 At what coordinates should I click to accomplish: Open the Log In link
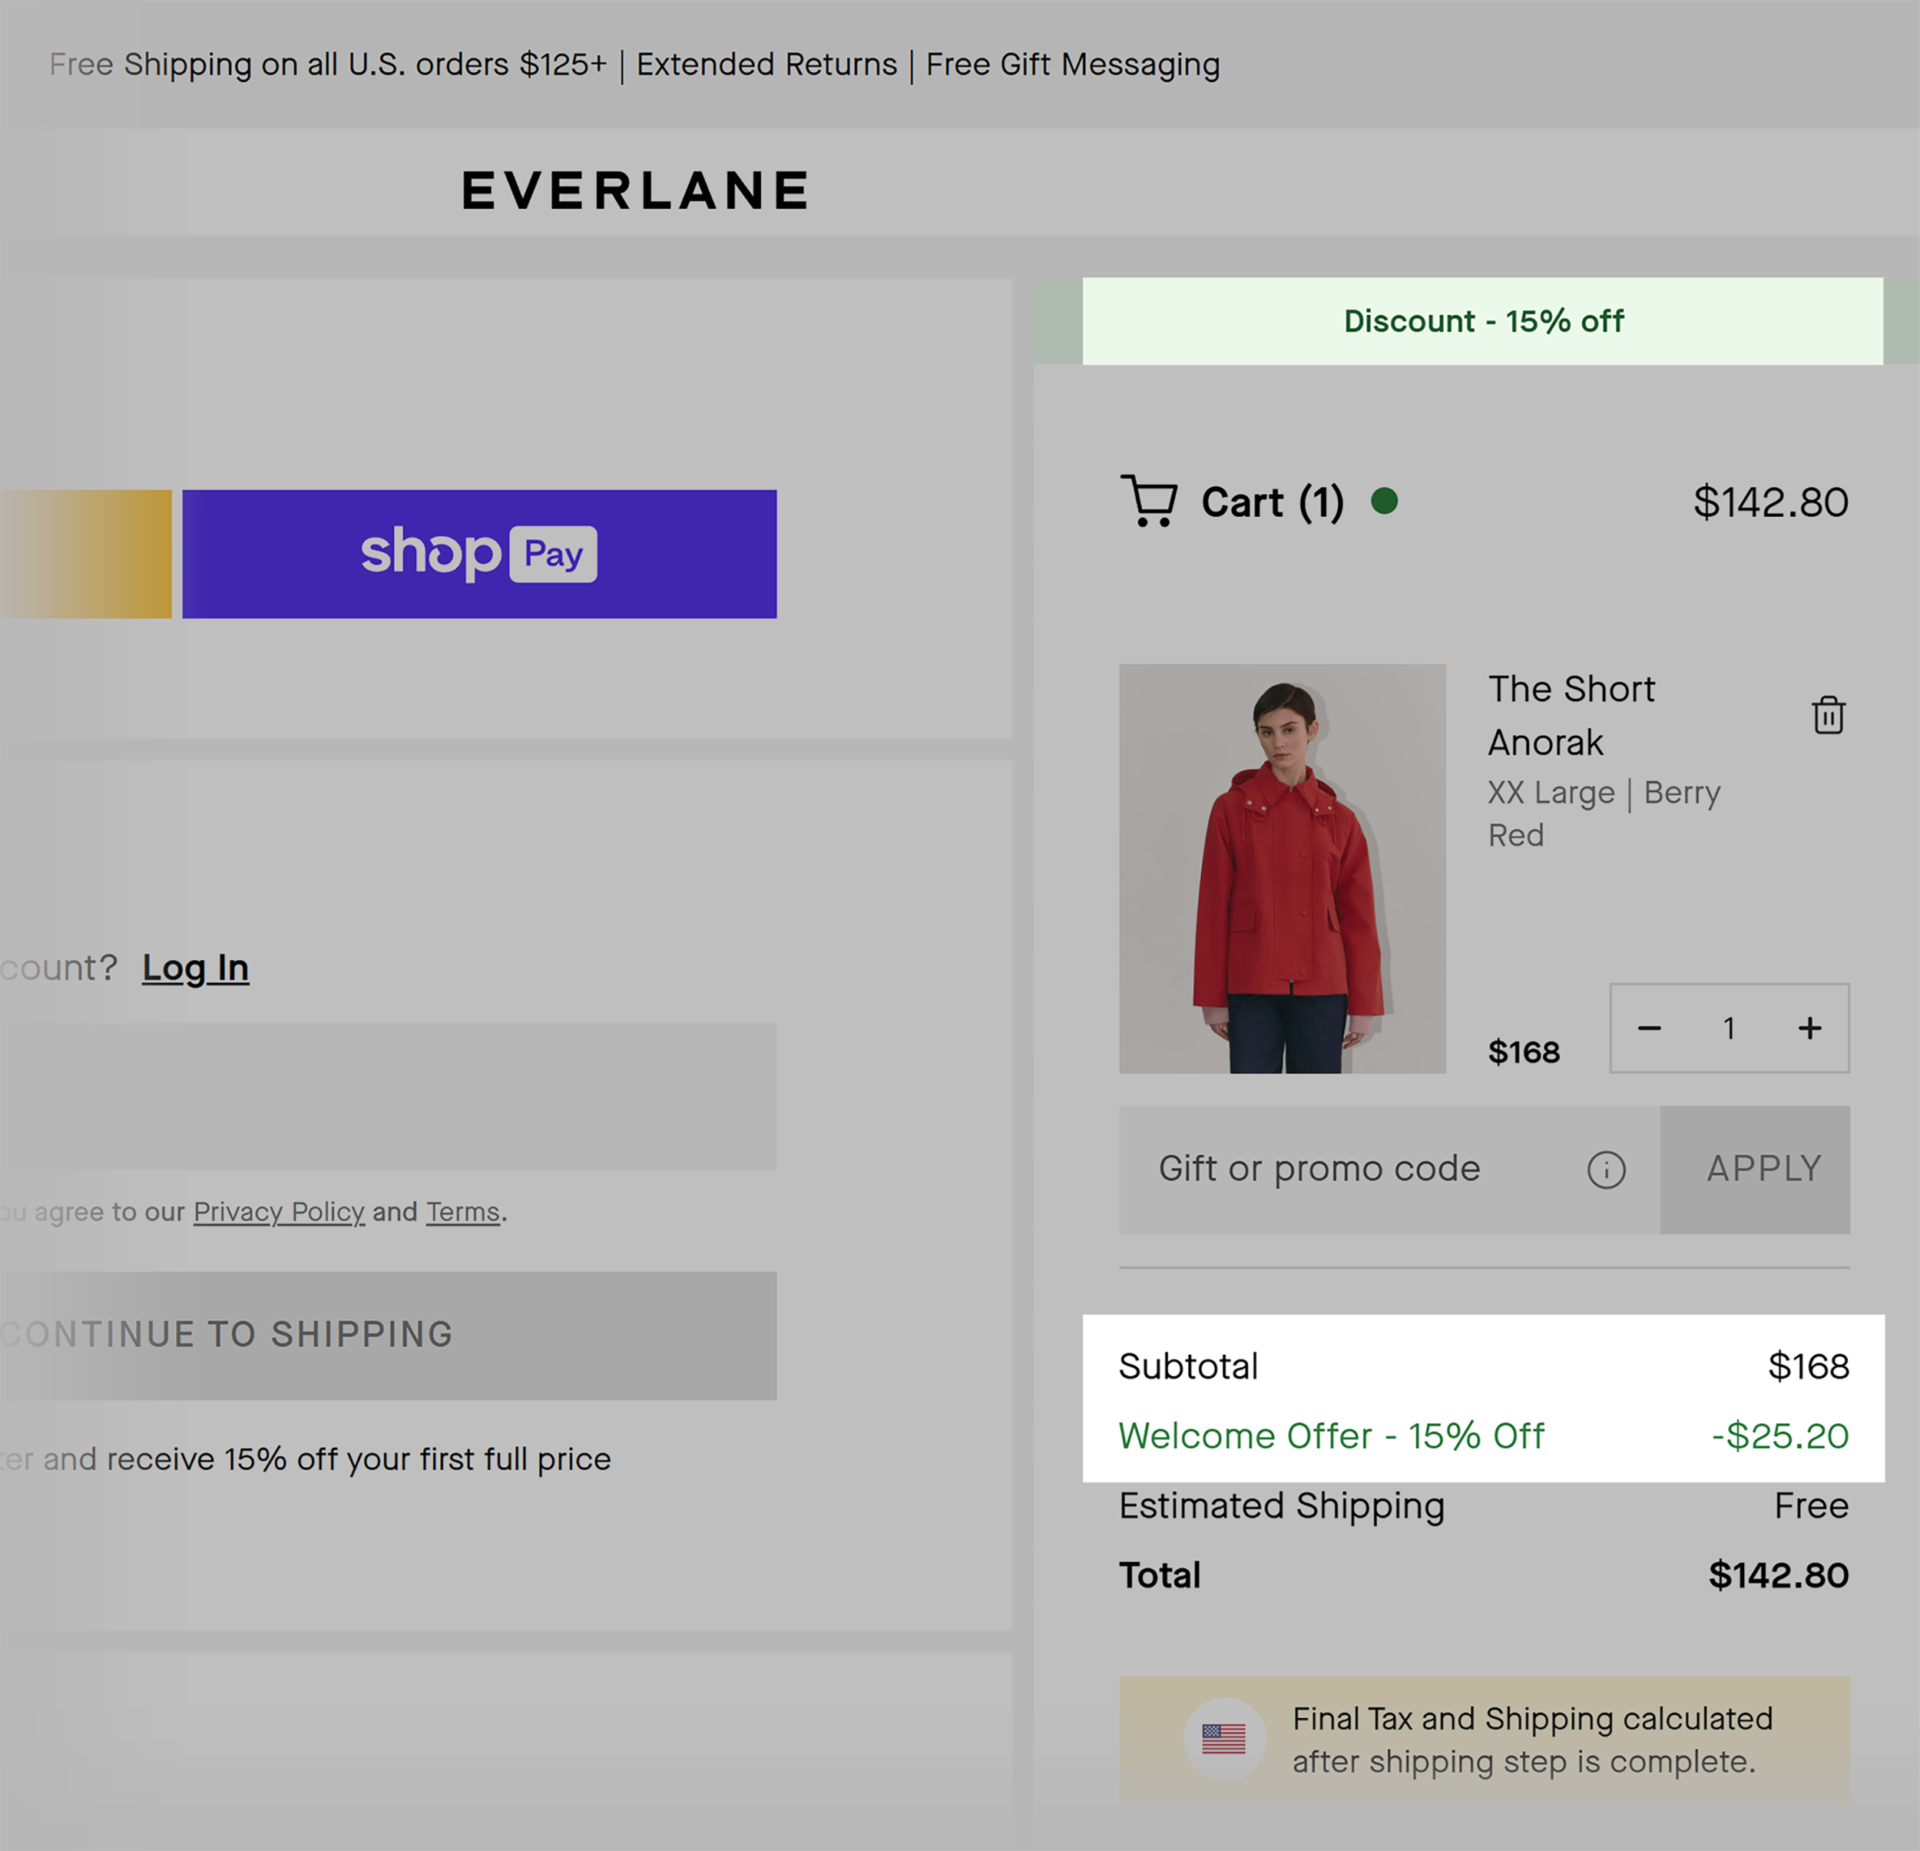pyautogui.click(x=195, y=967)
